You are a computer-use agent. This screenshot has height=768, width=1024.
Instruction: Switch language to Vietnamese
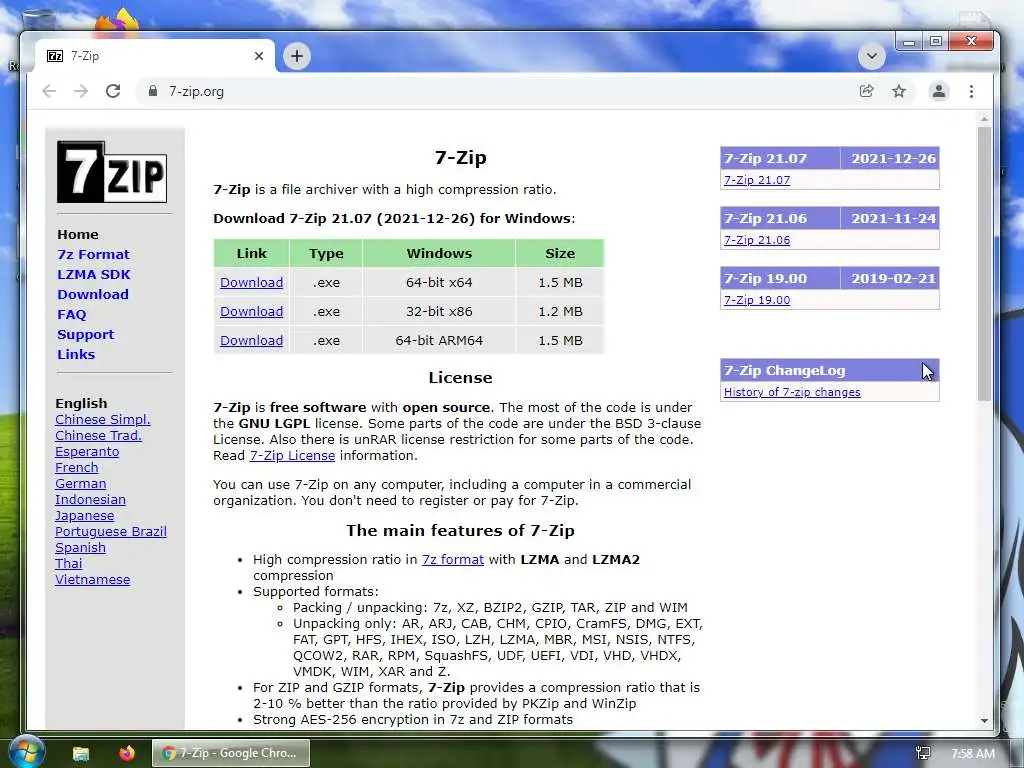(92, 580)
